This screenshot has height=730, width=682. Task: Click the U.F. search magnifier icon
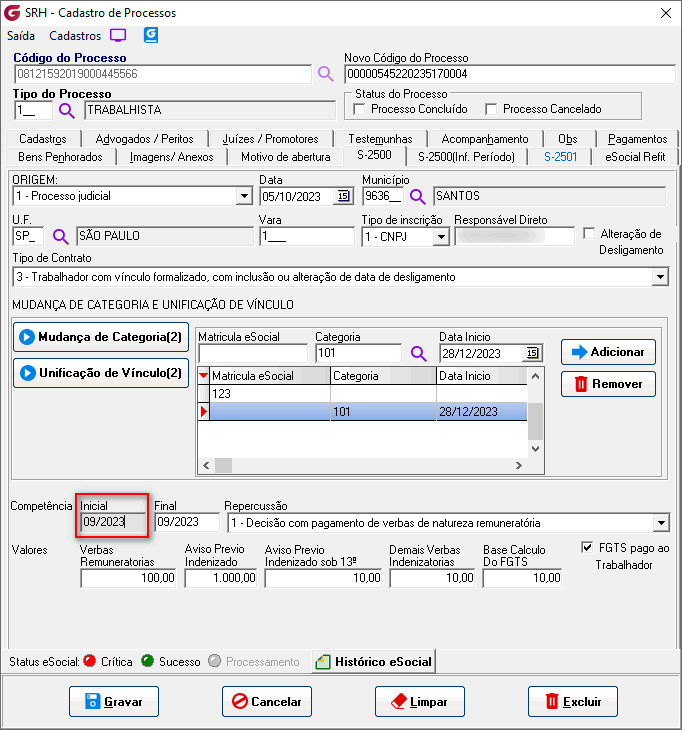point(61,236)
